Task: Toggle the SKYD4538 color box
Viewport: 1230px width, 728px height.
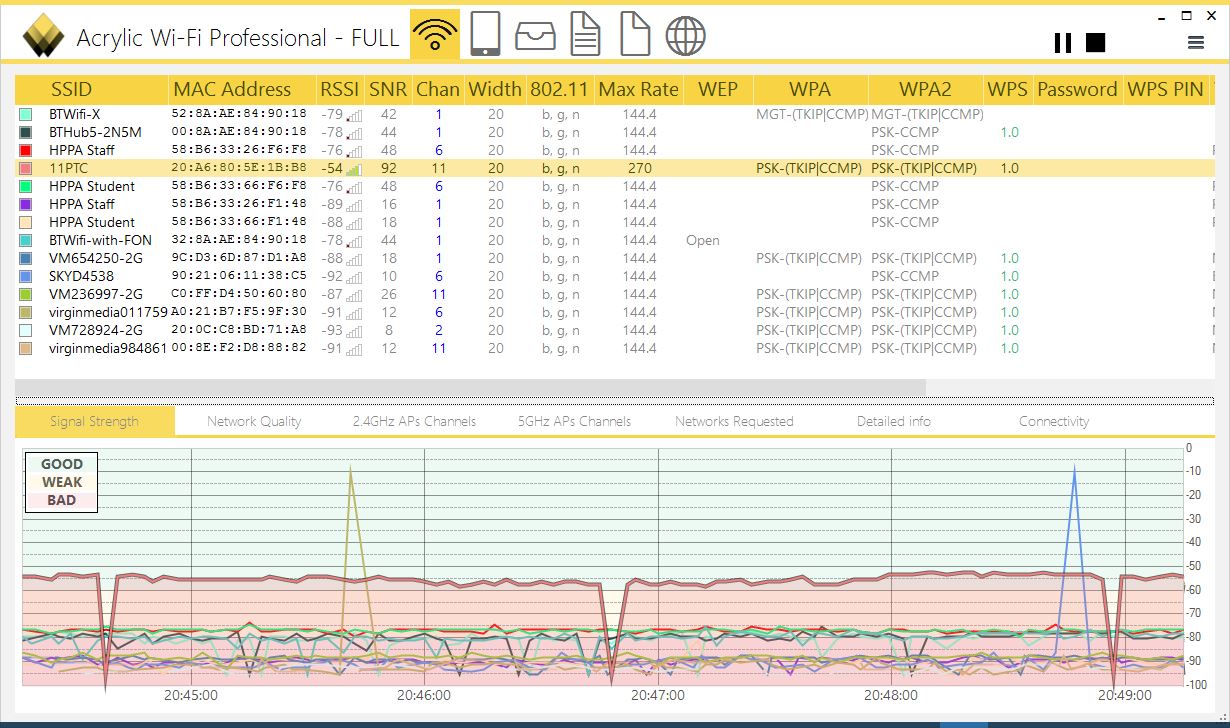Action: pyautogui.click(x=26, y=277)
